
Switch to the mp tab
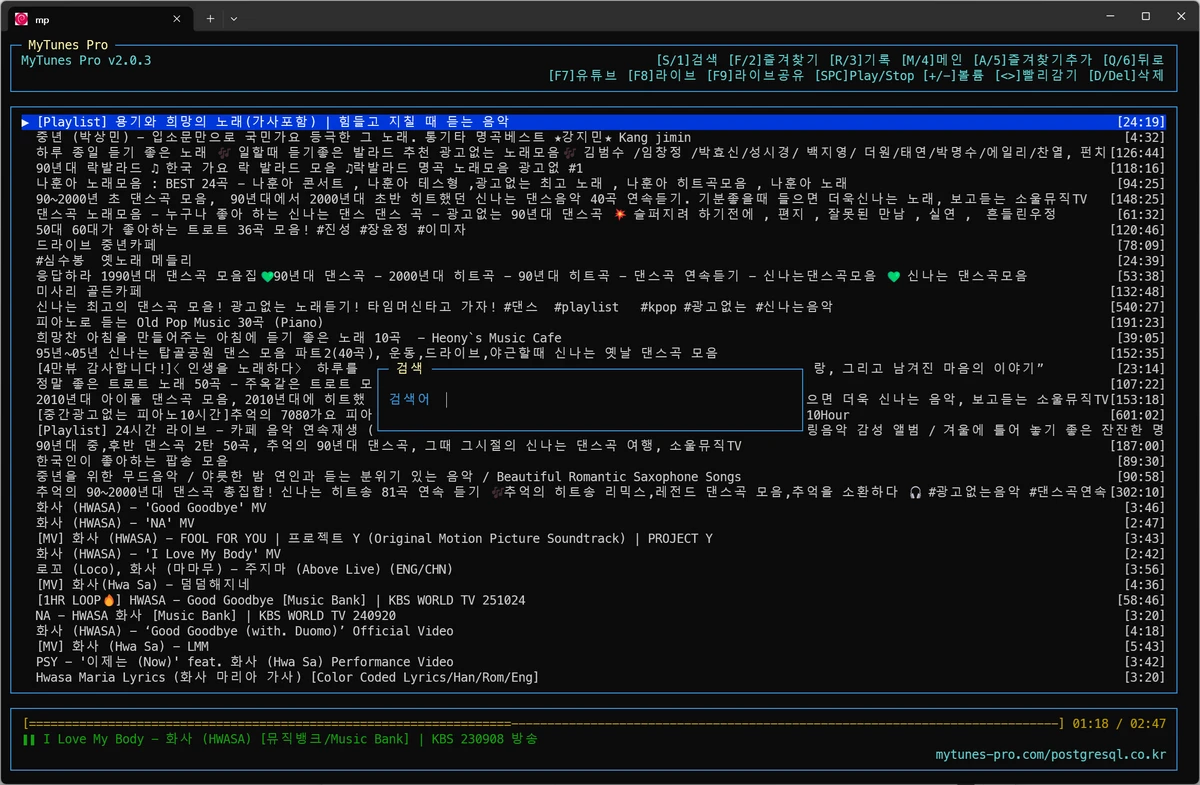pos(100,18)
